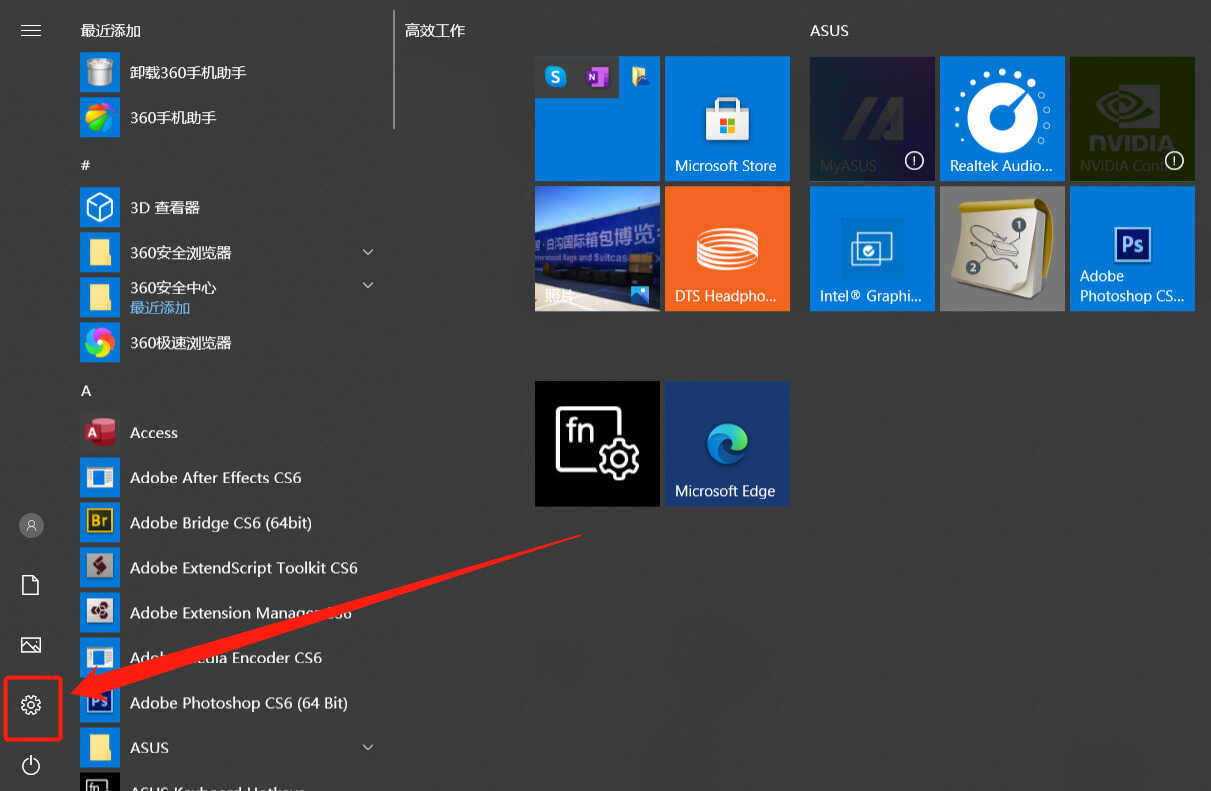Expand the 360安全中心 folder
This screenshot has width=1211, height=791.
click(367, 286)
